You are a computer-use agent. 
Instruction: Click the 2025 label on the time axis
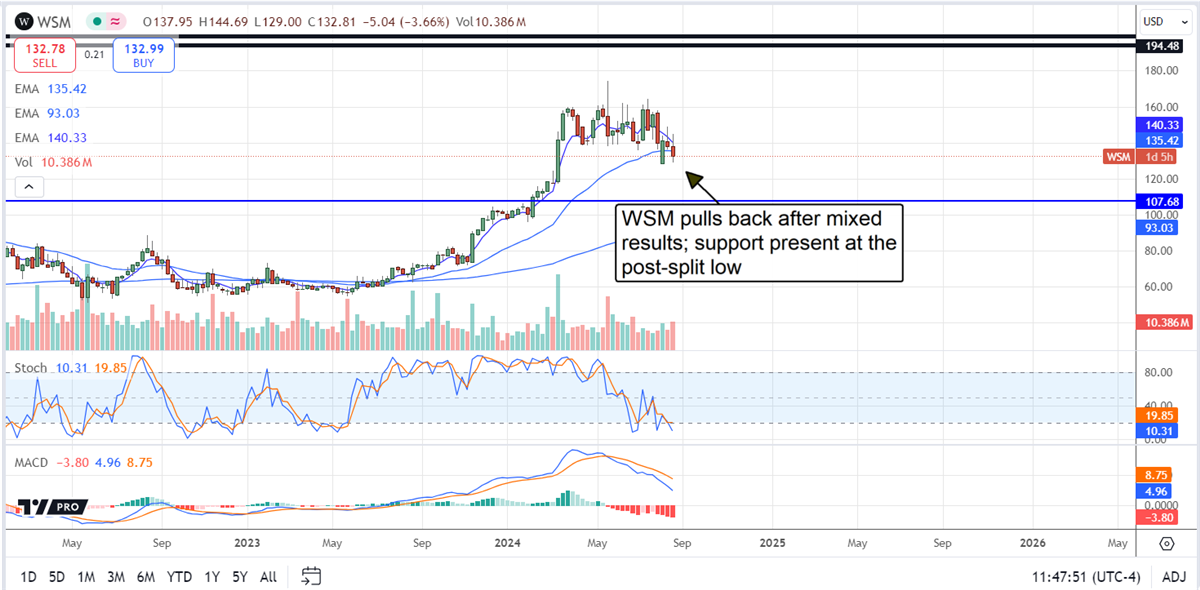point(771,543)
